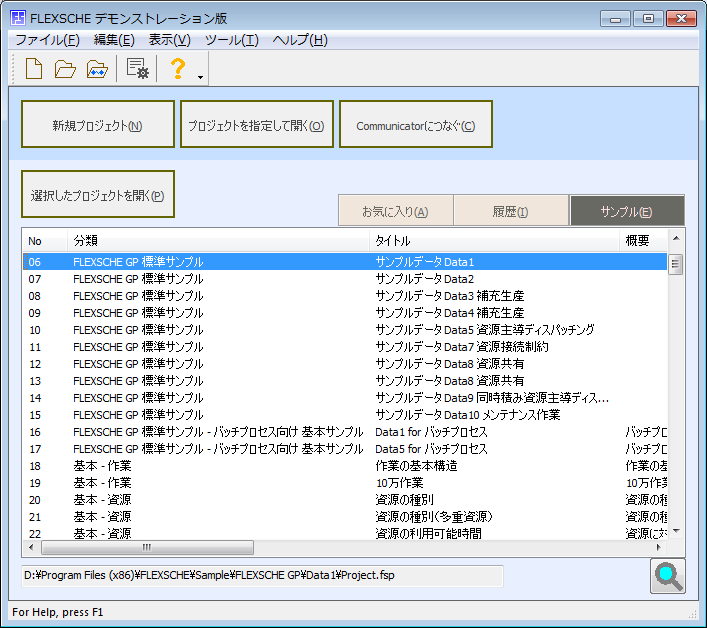
Task: Click the Communicatorにつなぐ(C) button
Action: [x=416, y=125]
